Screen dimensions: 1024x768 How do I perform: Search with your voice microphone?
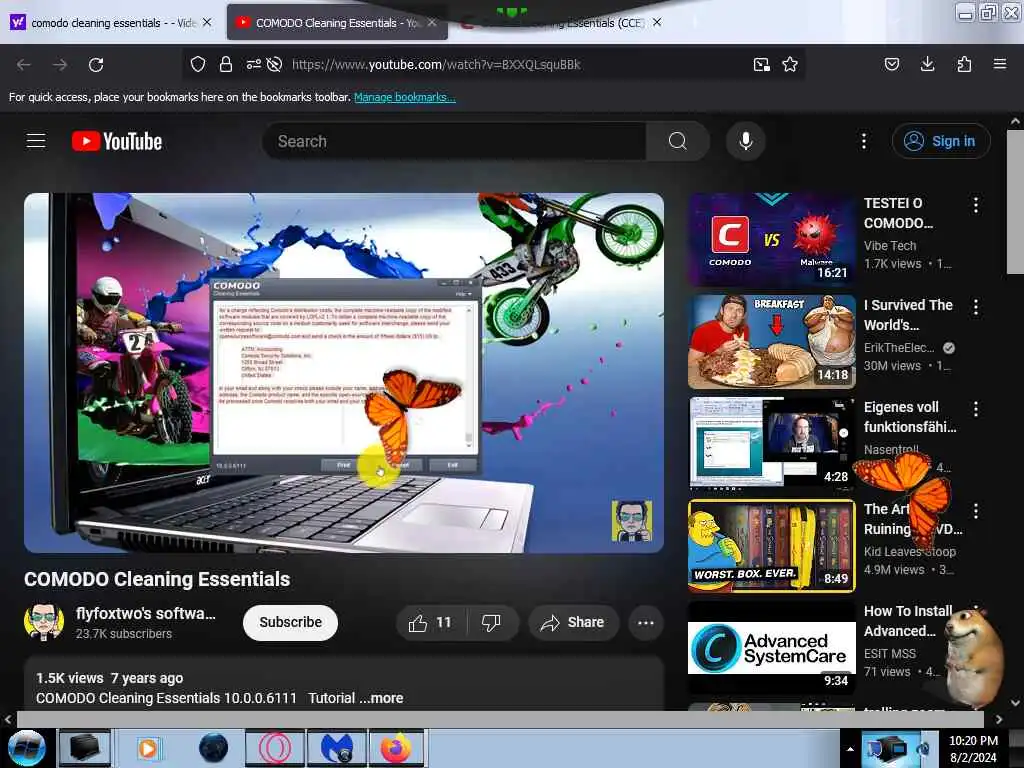(x=746, y=141)
